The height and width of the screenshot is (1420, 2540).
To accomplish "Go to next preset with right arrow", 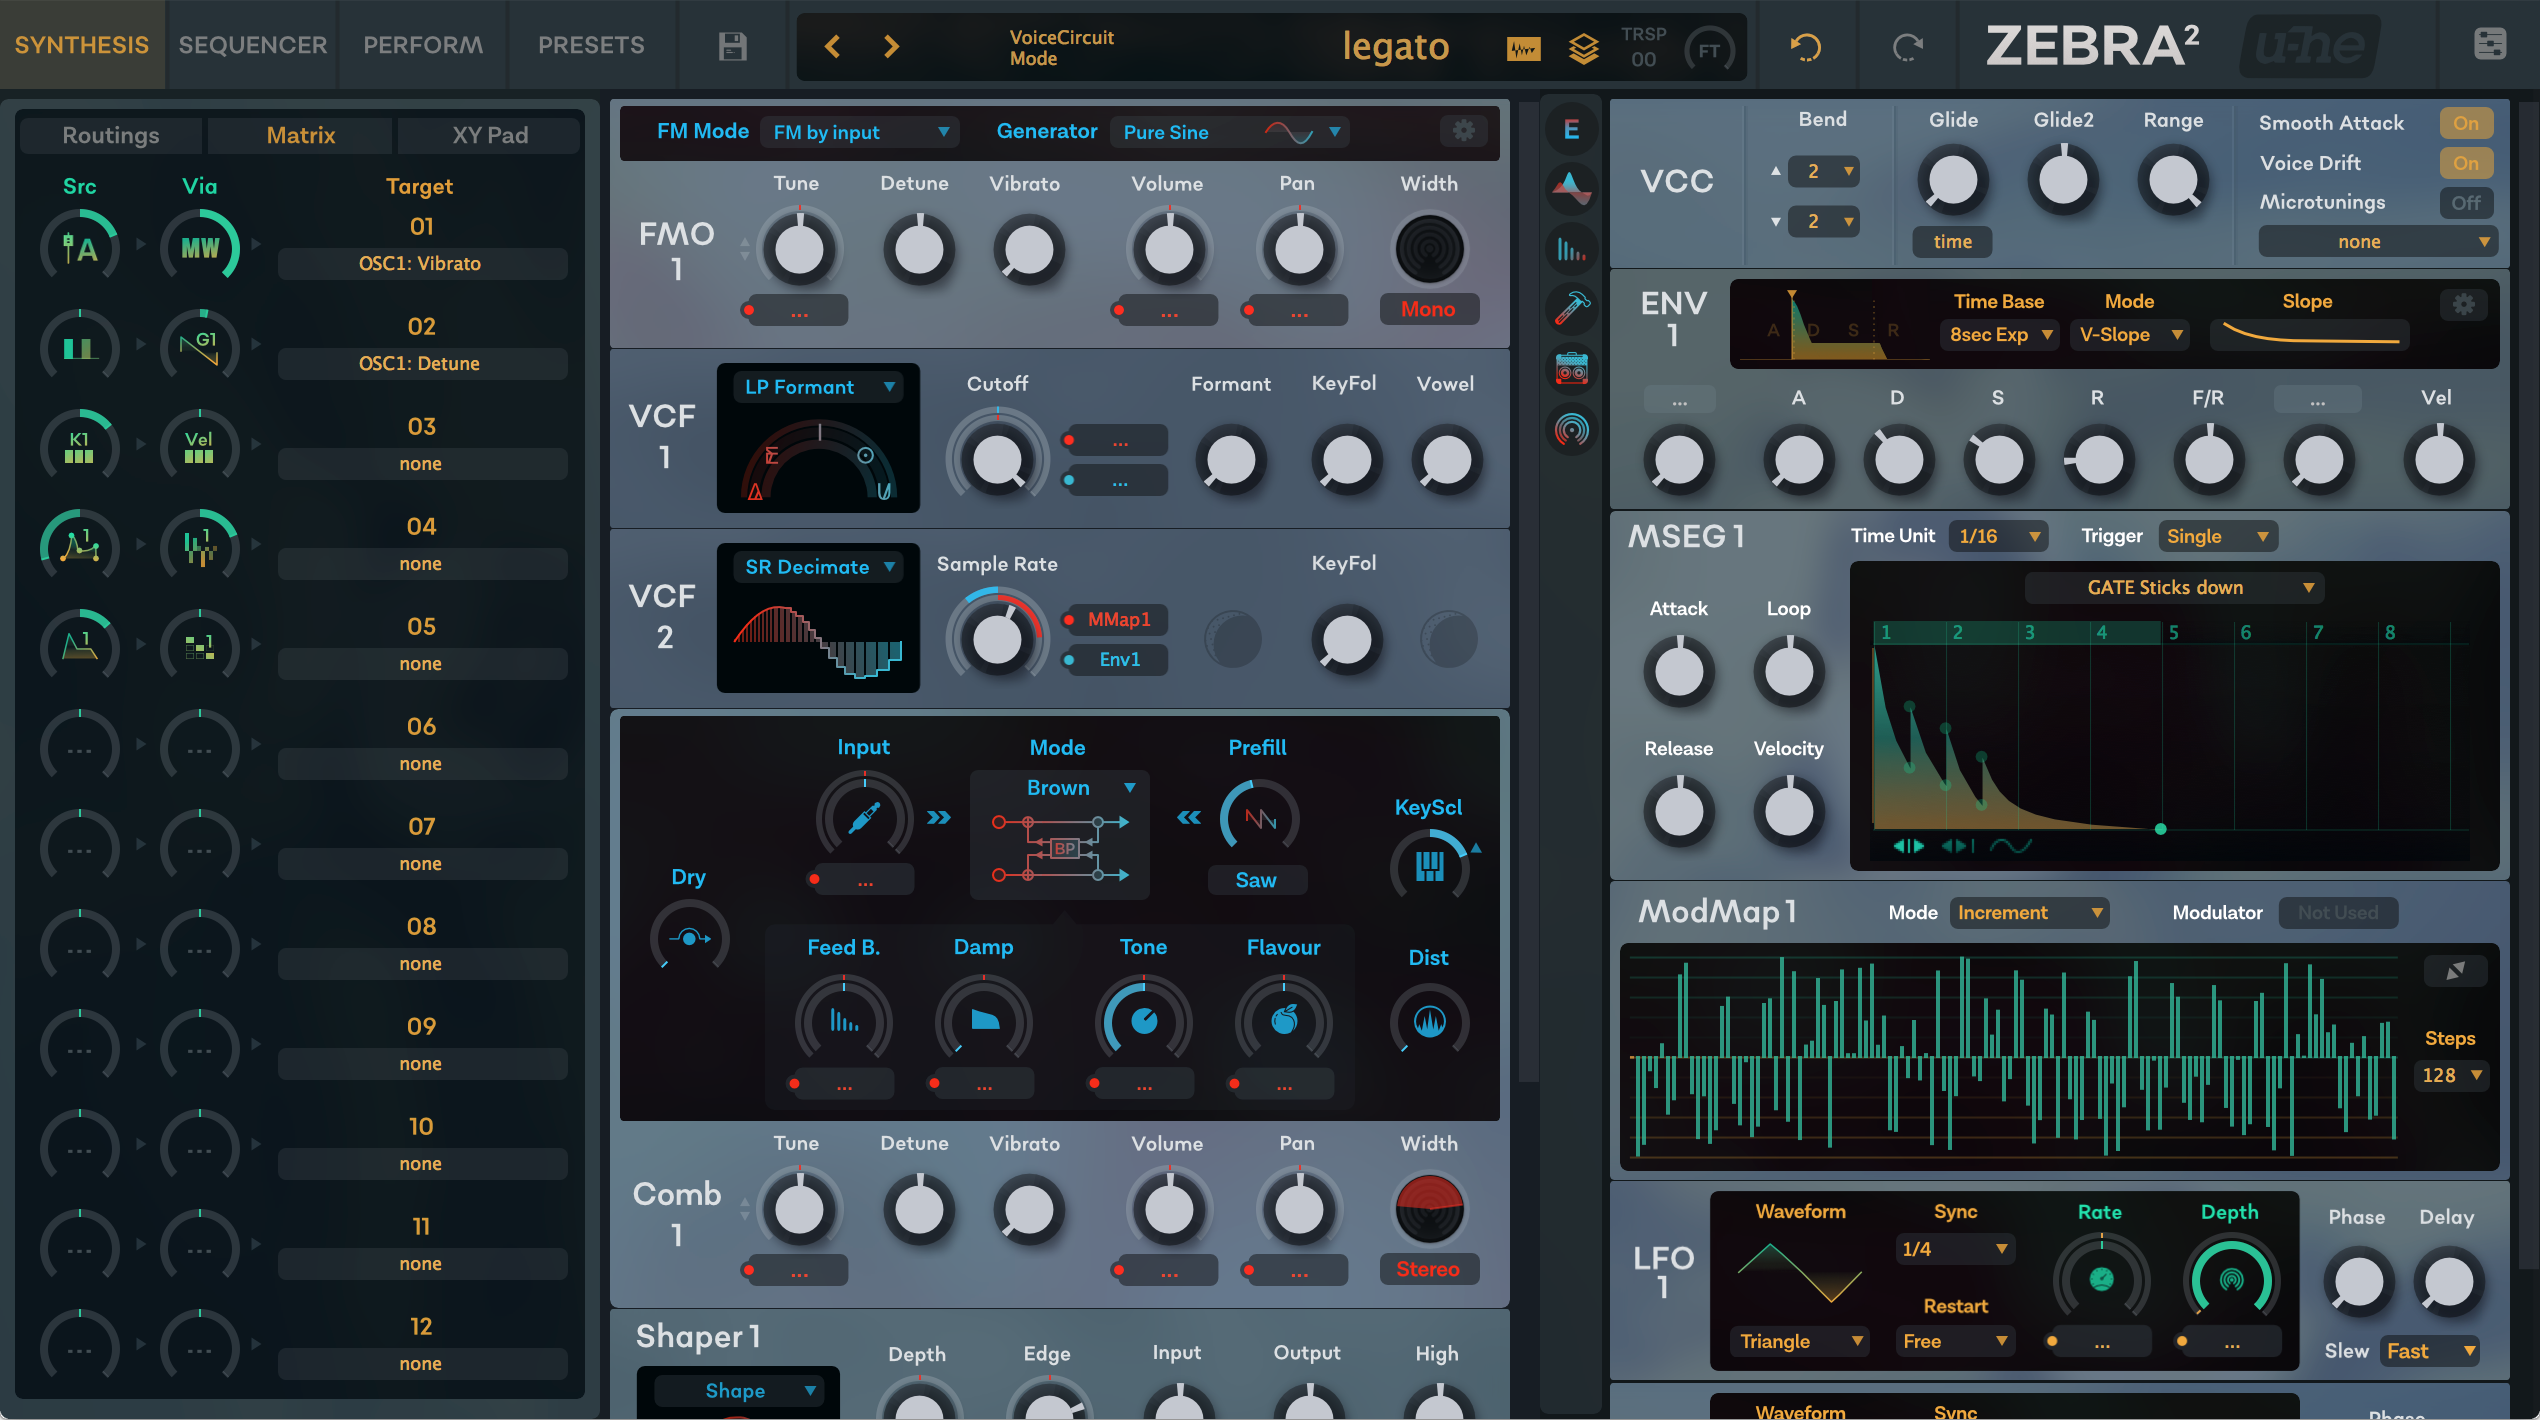I will 891,46.
